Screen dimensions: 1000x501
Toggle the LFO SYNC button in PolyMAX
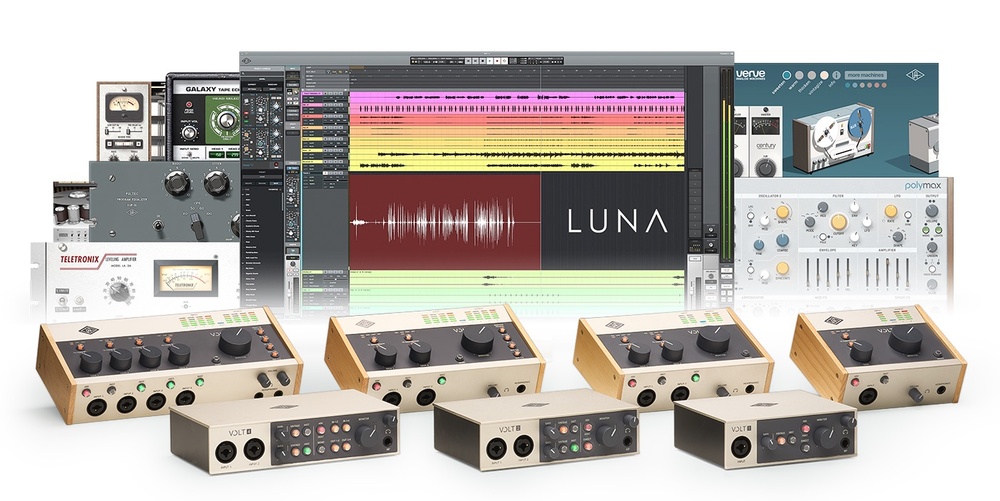click(x=908, y=215)
